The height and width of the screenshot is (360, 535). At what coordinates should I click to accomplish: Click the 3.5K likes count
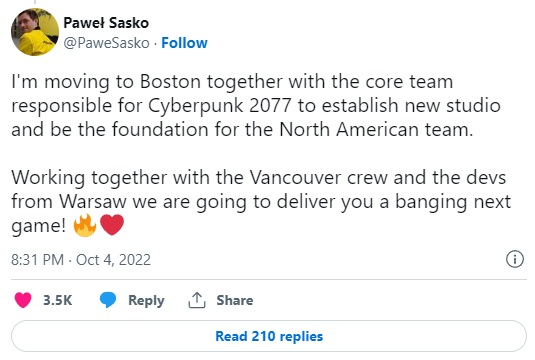pyautogui.click(x=58, y=300)
